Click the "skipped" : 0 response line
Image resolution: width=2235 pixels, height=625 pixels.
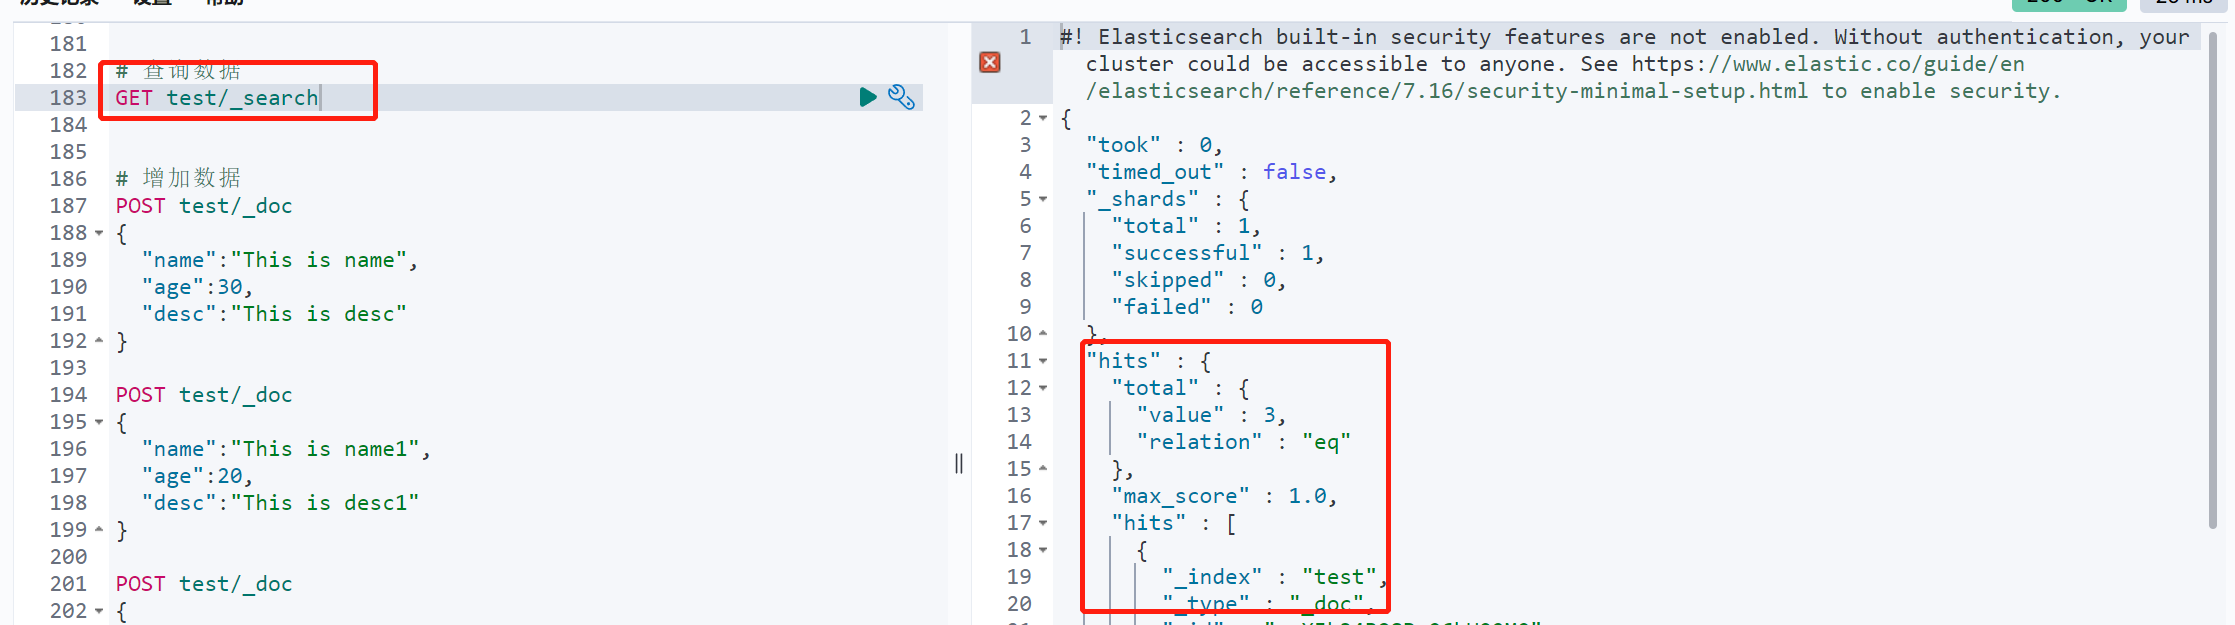(1198, 280)
